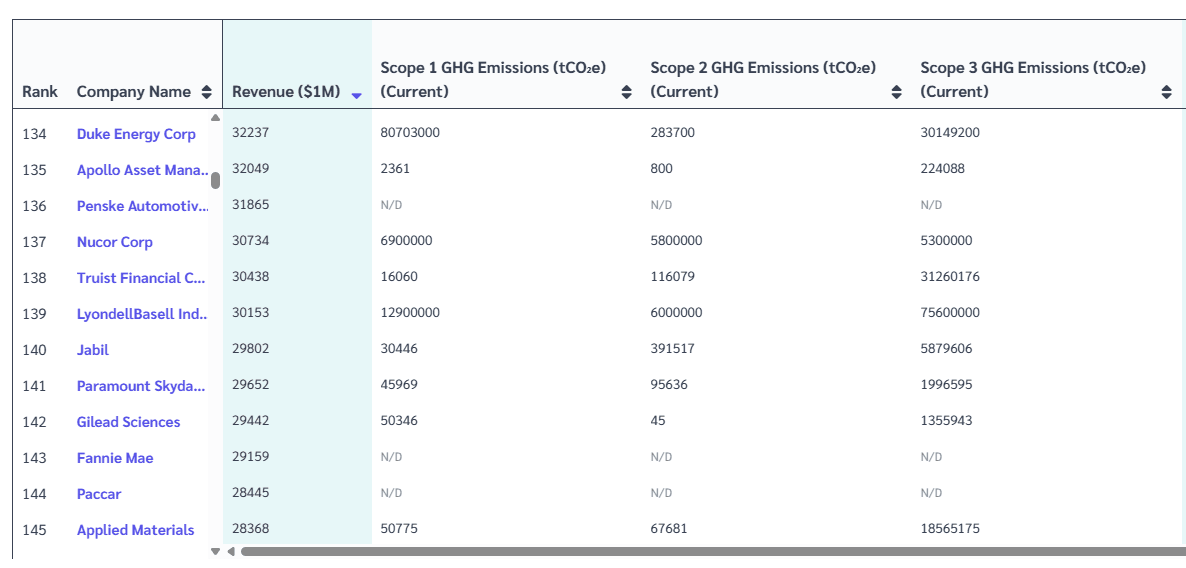Click the scroll up arrow of company list
The width and height of the screenshot is (1186, 568).
click(x=215, y=117)
